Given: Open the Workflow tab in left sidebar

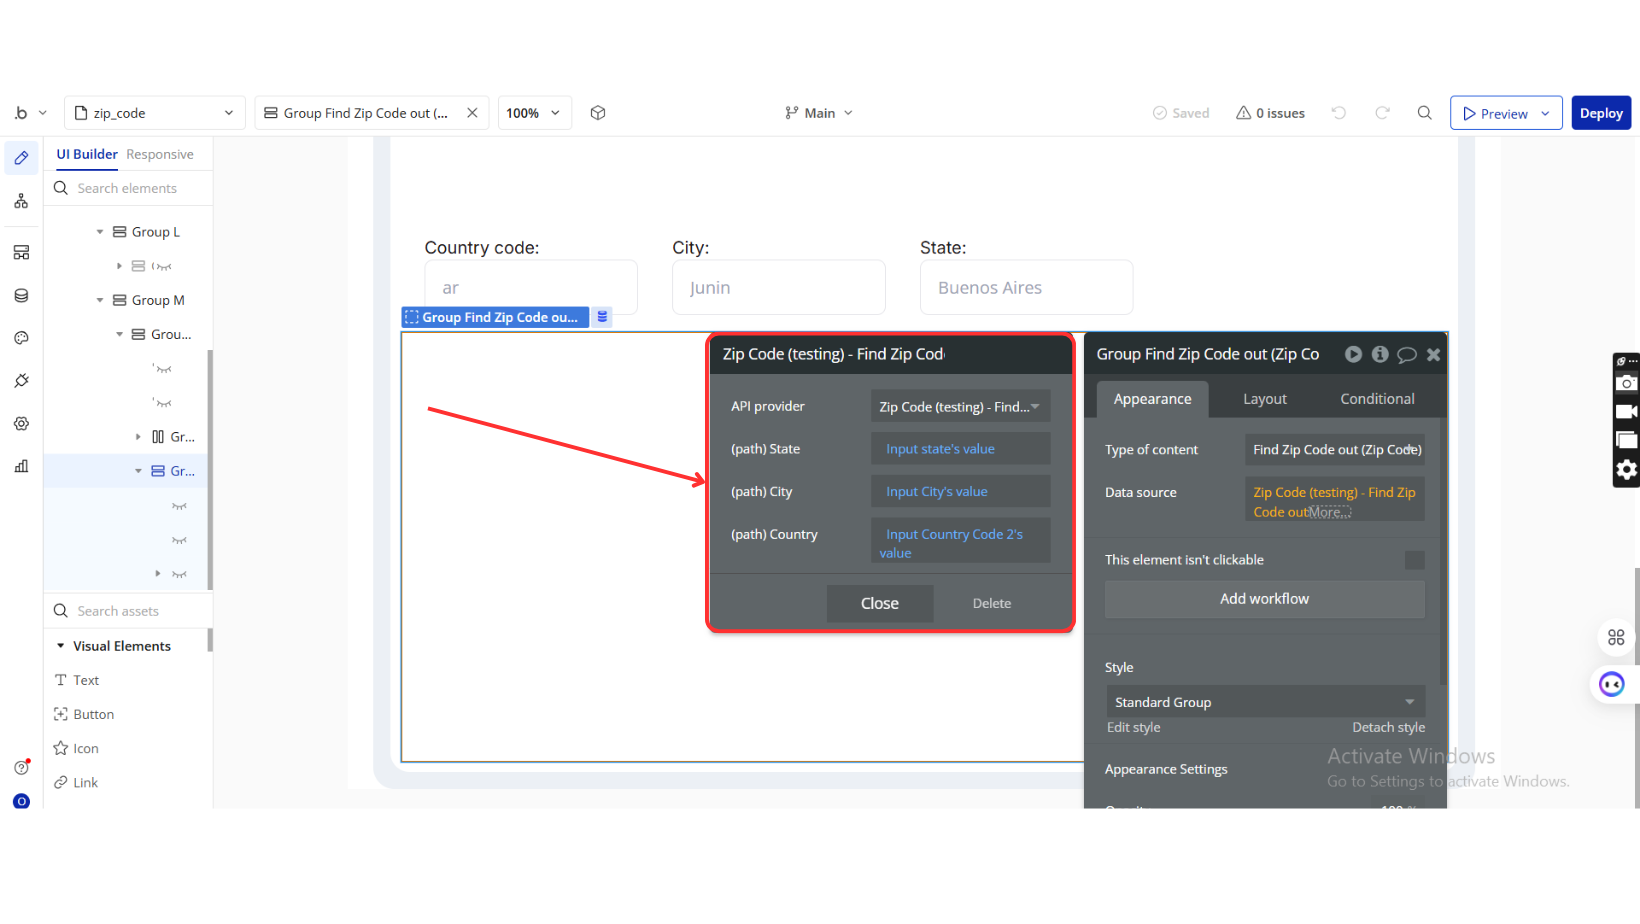Looking at the screenshot, I should click(21, 202).
